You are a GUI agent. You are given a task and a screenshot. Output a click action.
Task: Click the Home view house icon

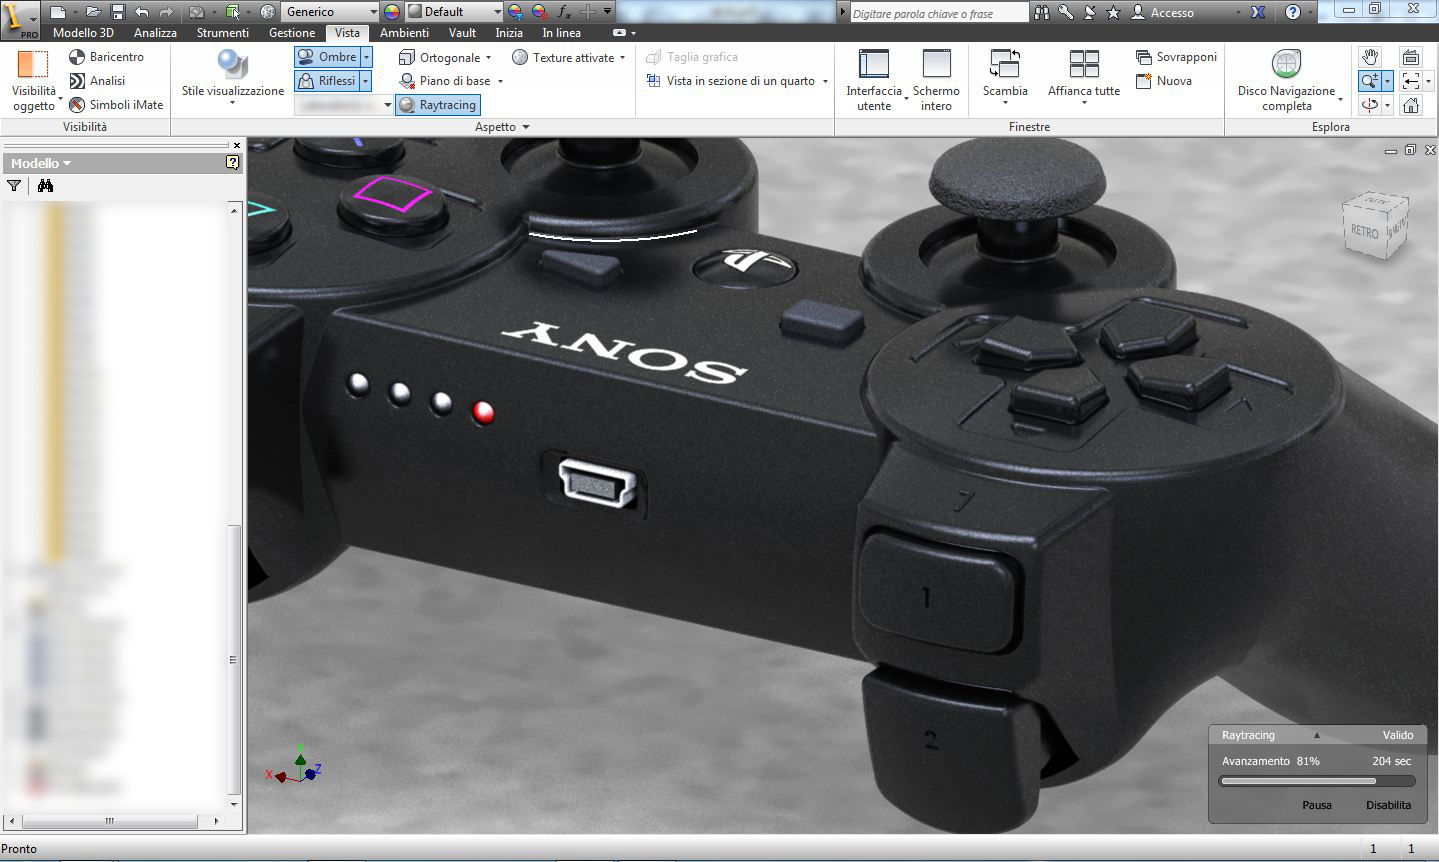coord(1411,105)
